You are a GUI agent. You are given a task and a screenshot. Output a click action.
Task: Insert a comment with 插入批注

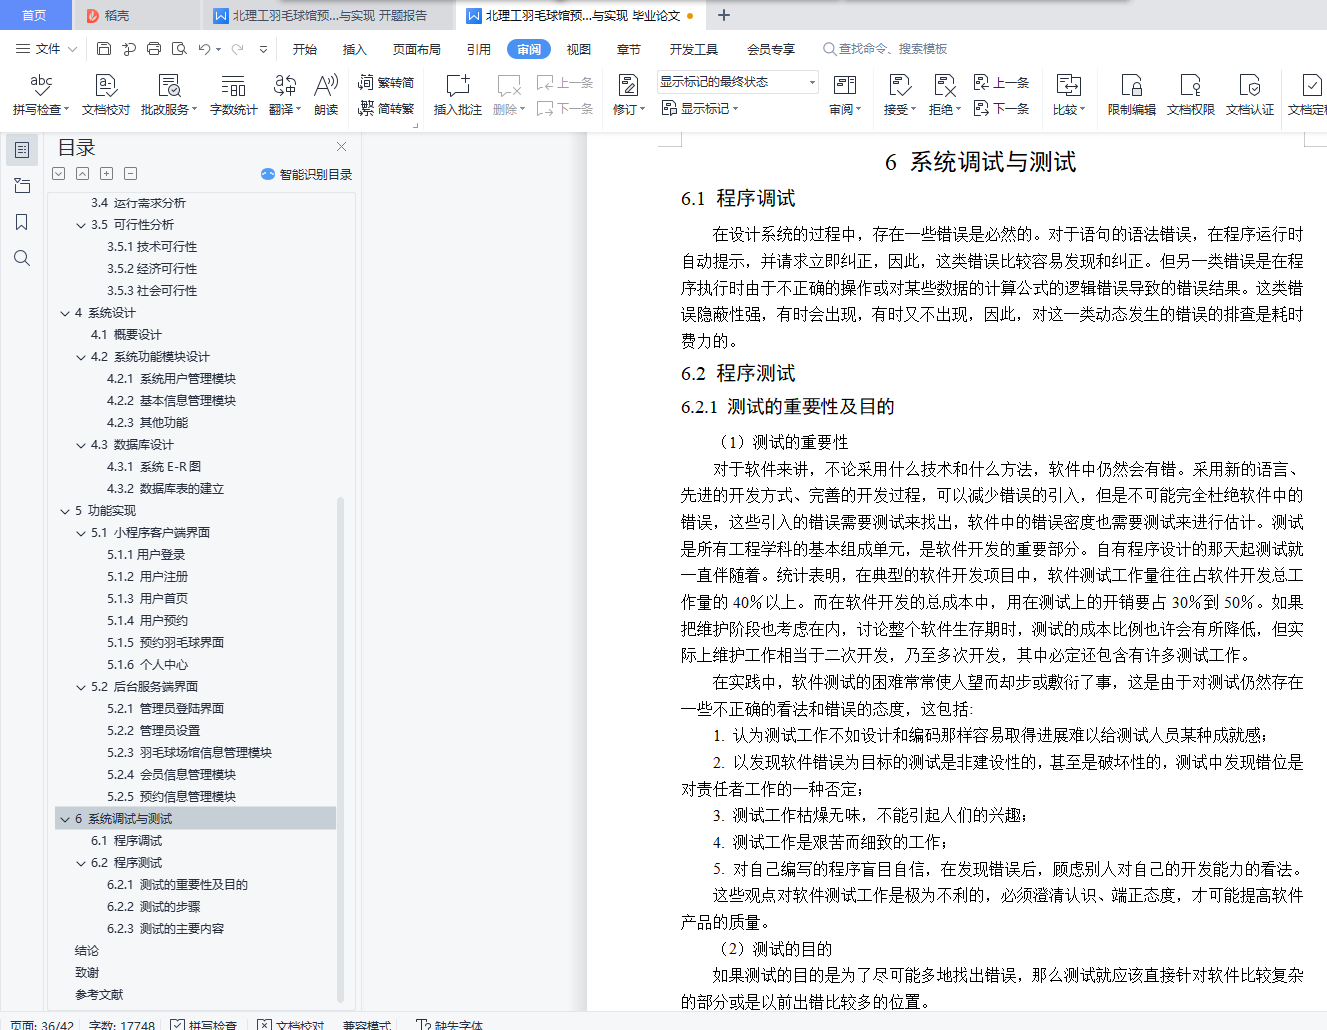457,95
